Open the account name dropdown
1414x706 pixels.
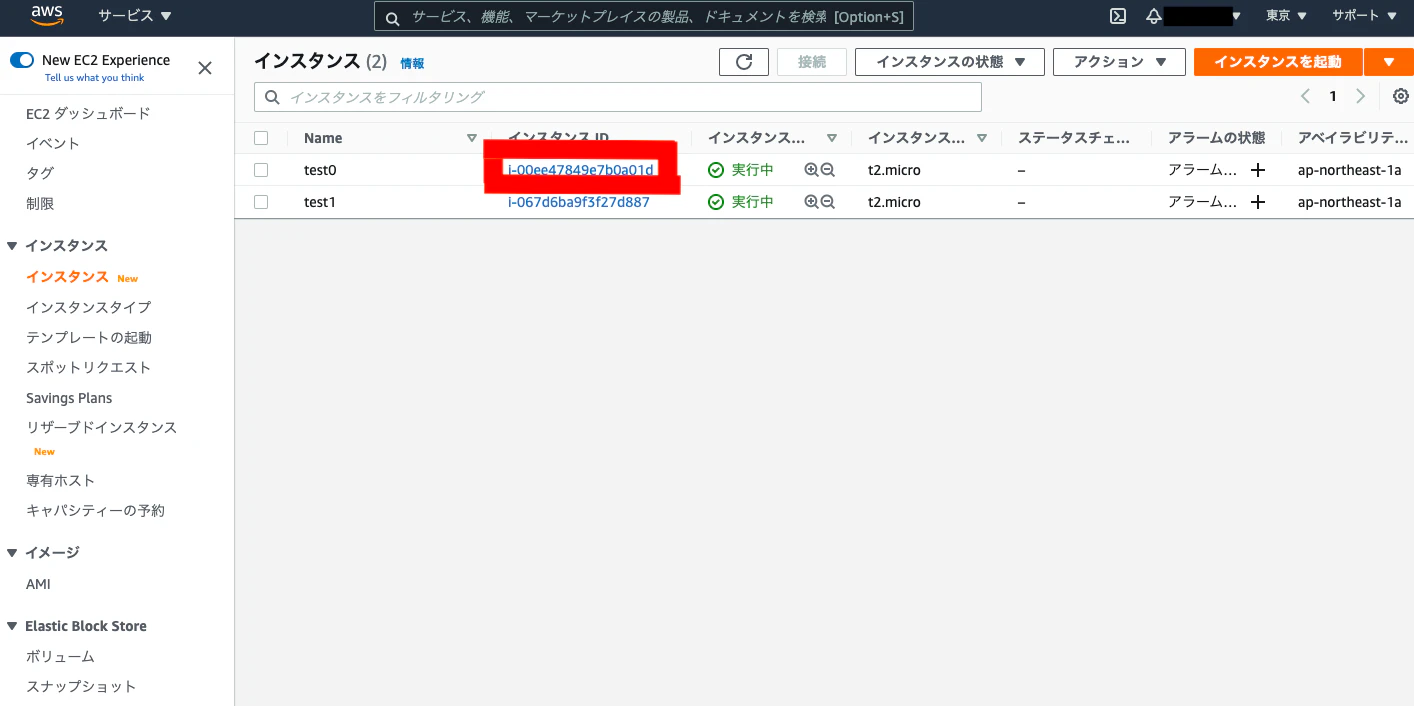1204,16
